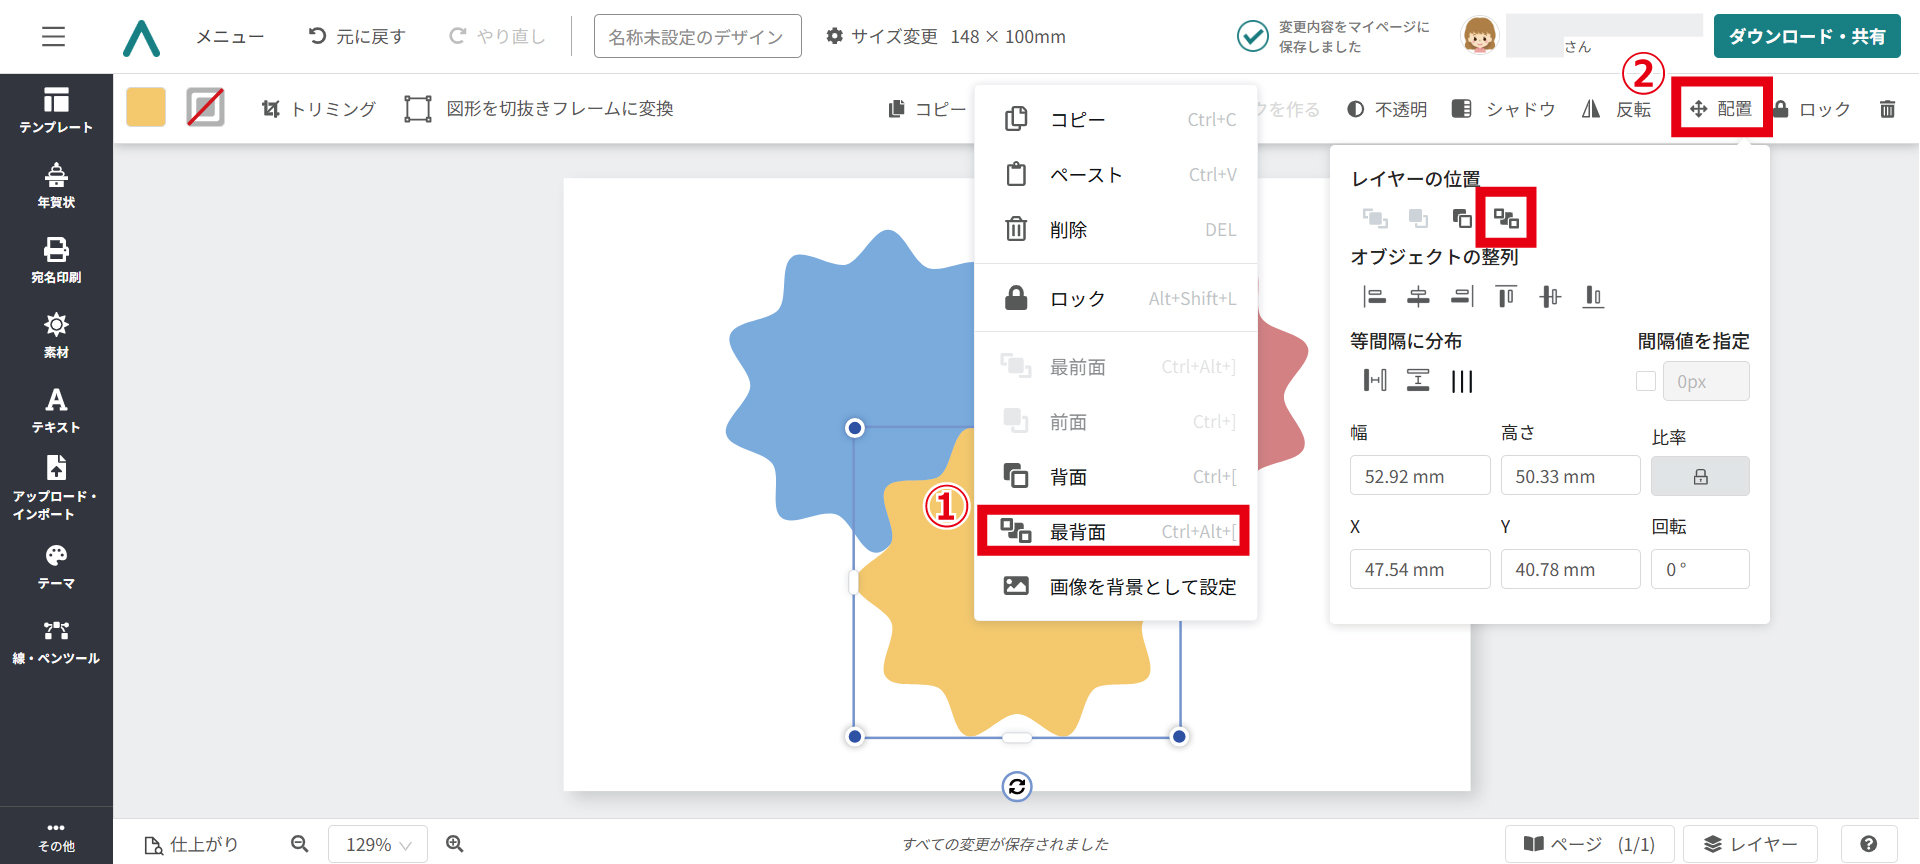Open the 線・ペンツール panel
Viewport: 1920px width, 864px height.
tap(56, 641)
